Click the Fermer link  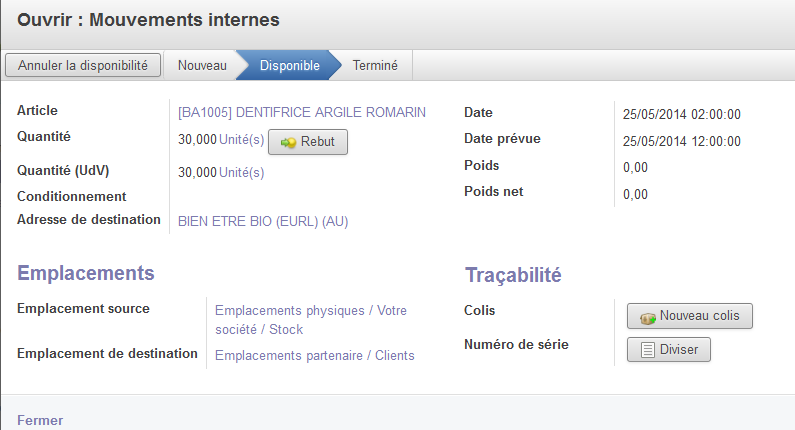[40, 420]
